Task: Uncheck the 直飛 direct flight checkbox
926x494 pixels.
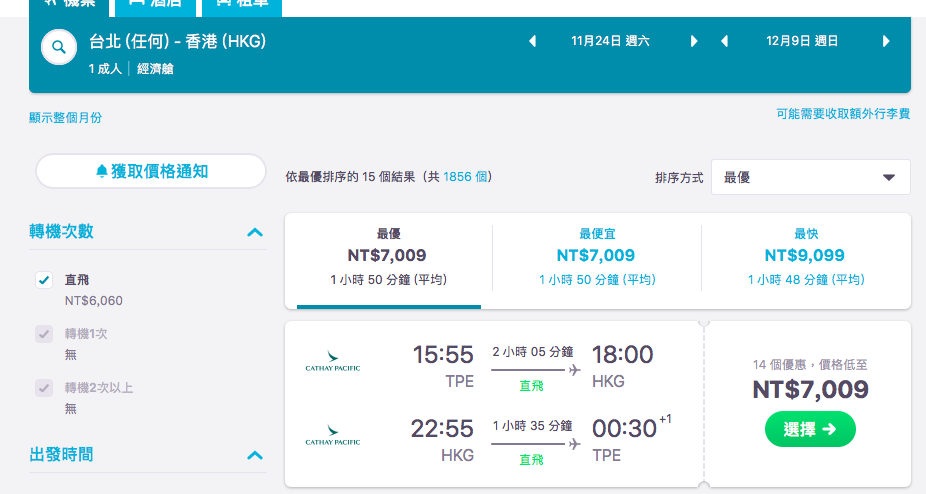Action: coord(44,280)
